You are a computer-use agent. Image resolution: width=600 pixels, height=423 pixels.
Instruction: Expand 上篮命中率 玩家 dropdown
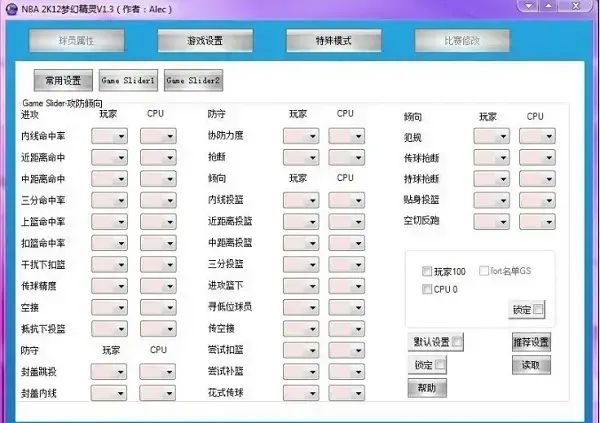109,222
